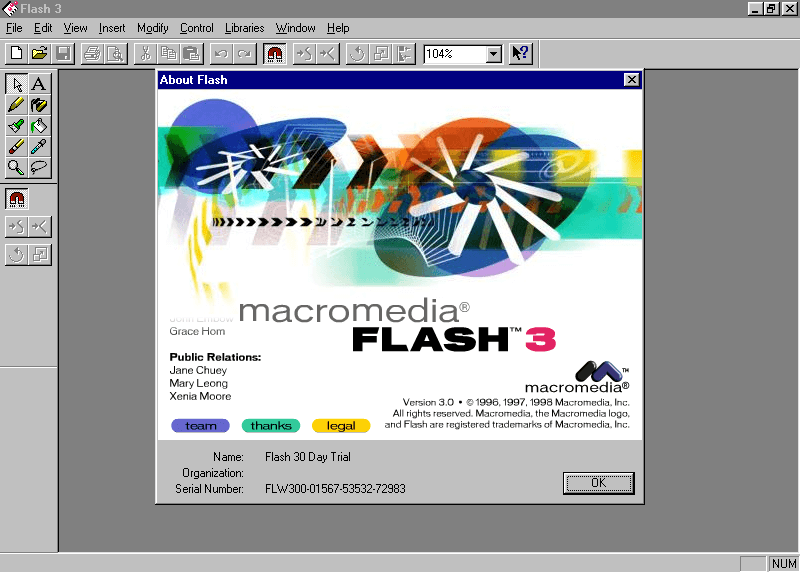
Task: Click the Version 3.0 copyright line
Action: tap(516, 402)
